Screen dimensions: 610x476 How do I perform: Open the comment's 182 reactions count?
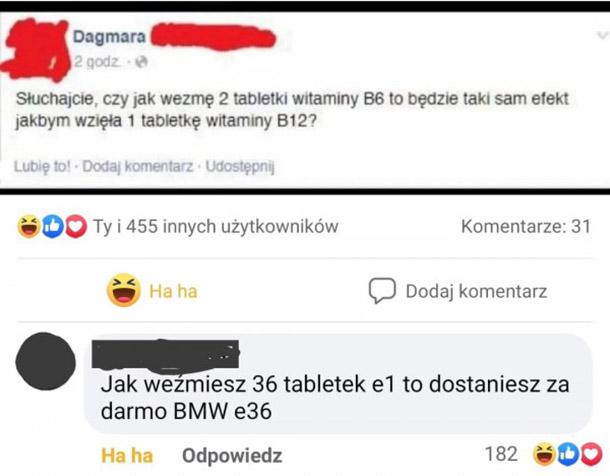501,454
